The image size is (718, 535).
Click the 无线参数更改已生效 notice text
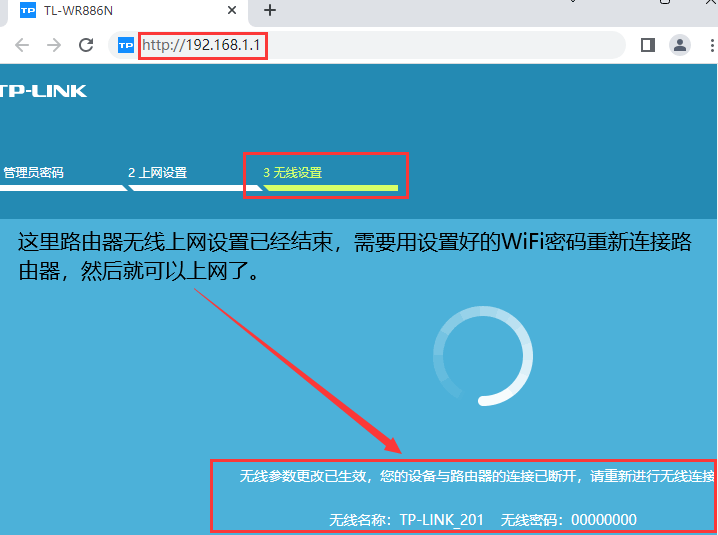tap(476, 476)
